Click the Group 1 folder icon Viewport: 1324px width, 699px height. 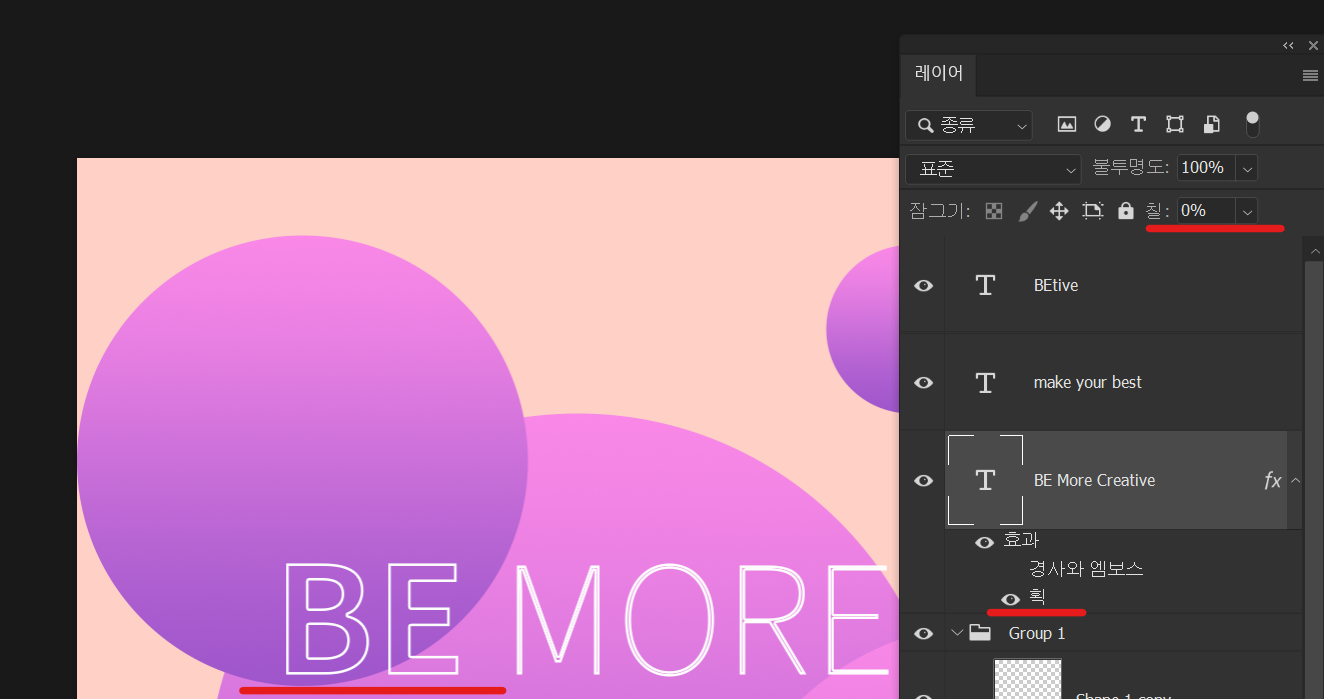[980, 633]
